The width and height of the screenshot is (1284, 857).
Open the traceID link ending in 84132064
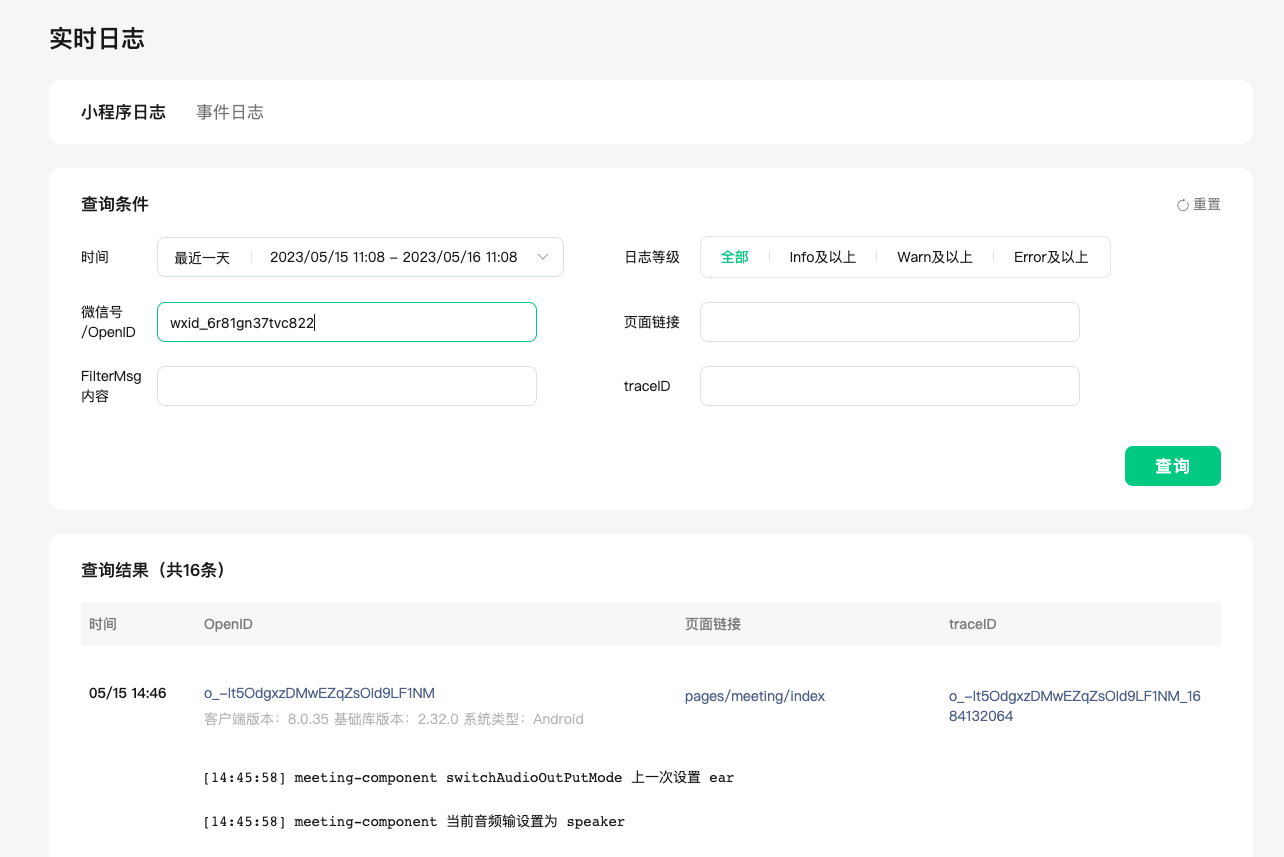click(1075, 706)
